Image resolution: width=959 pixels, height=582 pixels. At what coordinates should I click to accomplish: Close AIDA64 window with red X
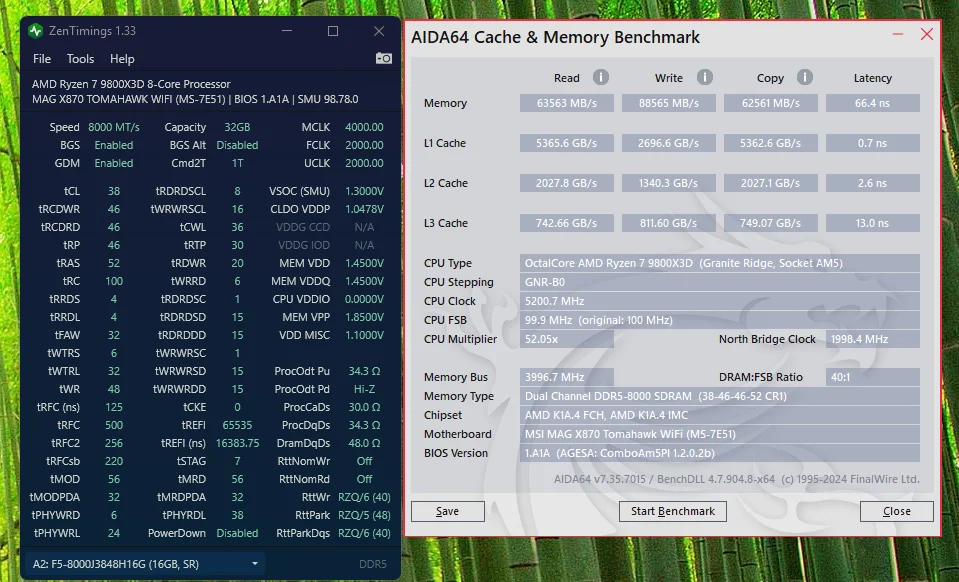[x=927, y=34]
